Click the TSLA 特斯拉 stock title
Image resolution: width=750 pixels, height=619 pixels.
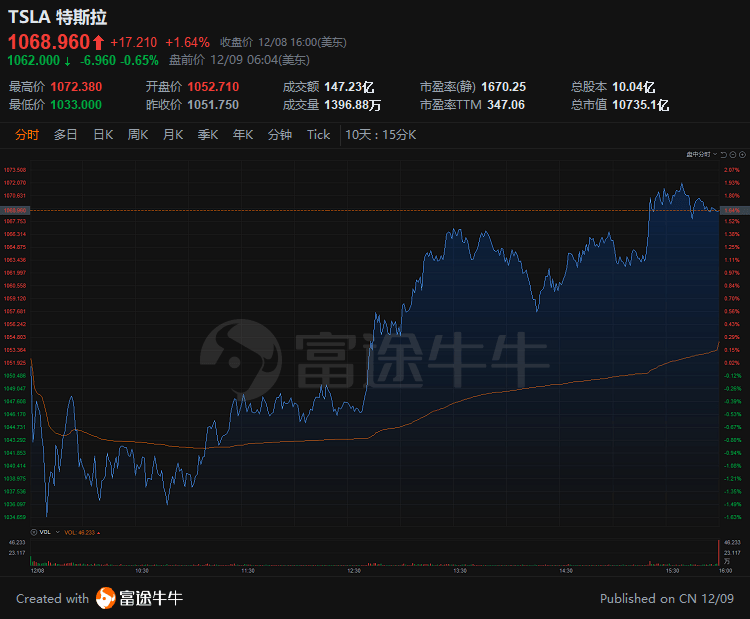[57, 17]
